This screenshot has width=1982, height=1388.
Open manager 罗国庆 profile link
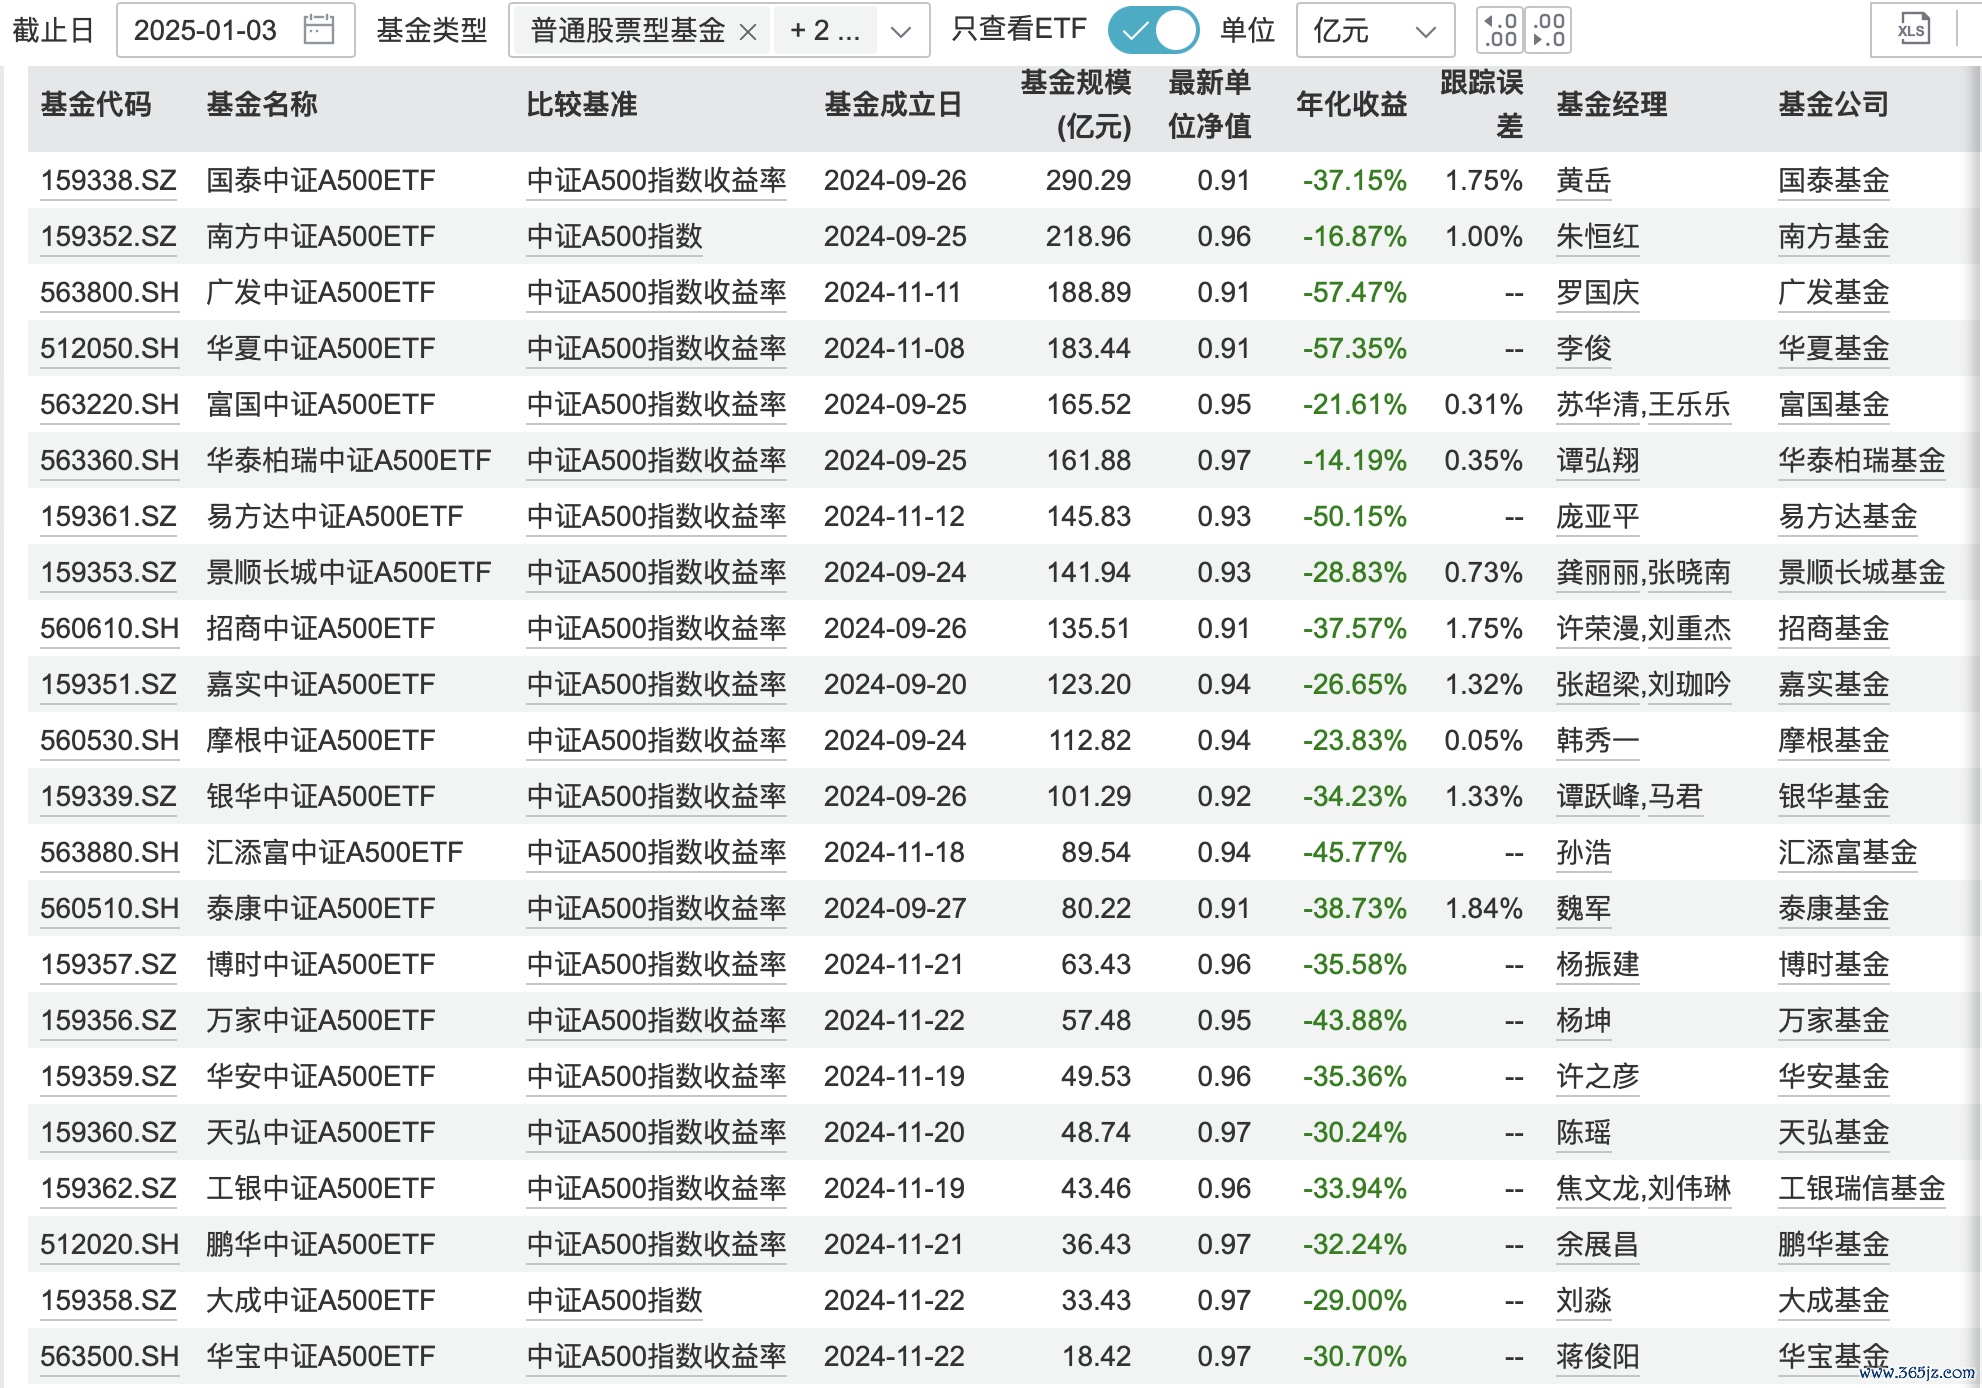point(1598,293)
